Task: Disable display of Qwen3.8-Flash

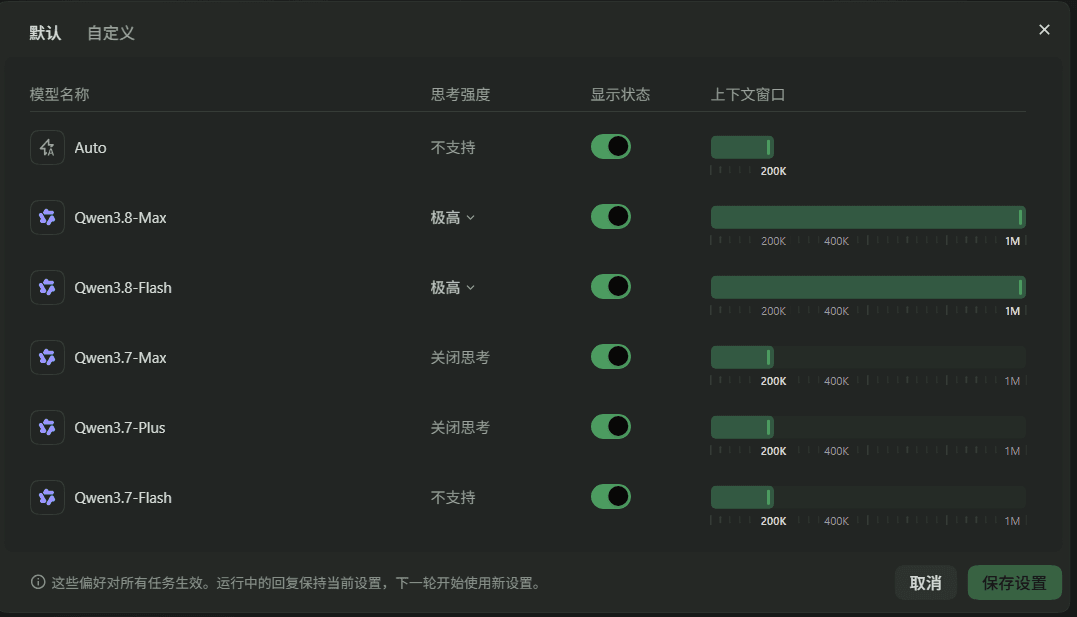Action: click(x=611, y=287)
